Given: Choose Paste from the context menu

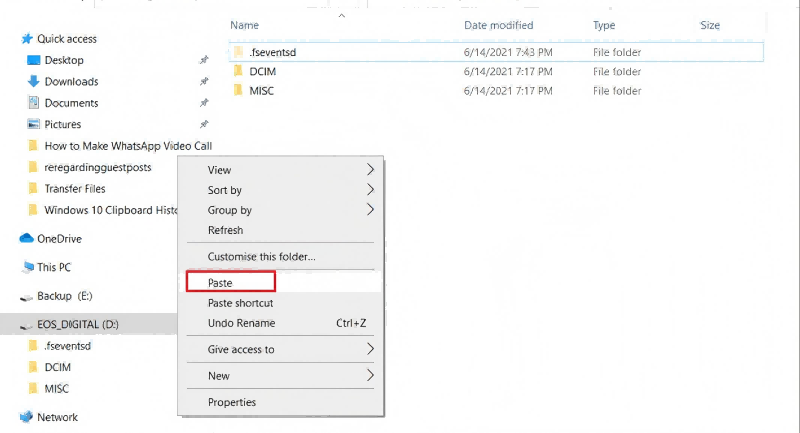Looking at the screenshot, I should tap(220, 283).
